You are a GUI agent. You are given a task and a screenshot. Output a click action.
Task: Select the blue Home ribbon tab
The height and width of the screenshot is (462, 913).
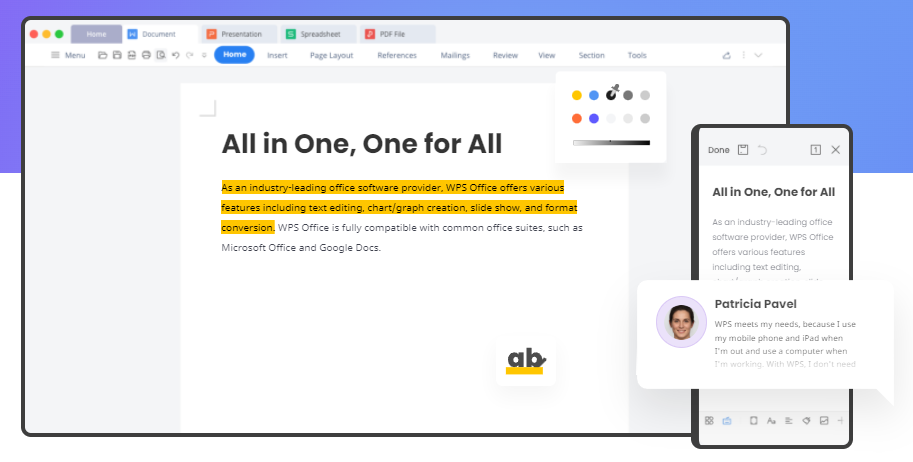[235, 55]
